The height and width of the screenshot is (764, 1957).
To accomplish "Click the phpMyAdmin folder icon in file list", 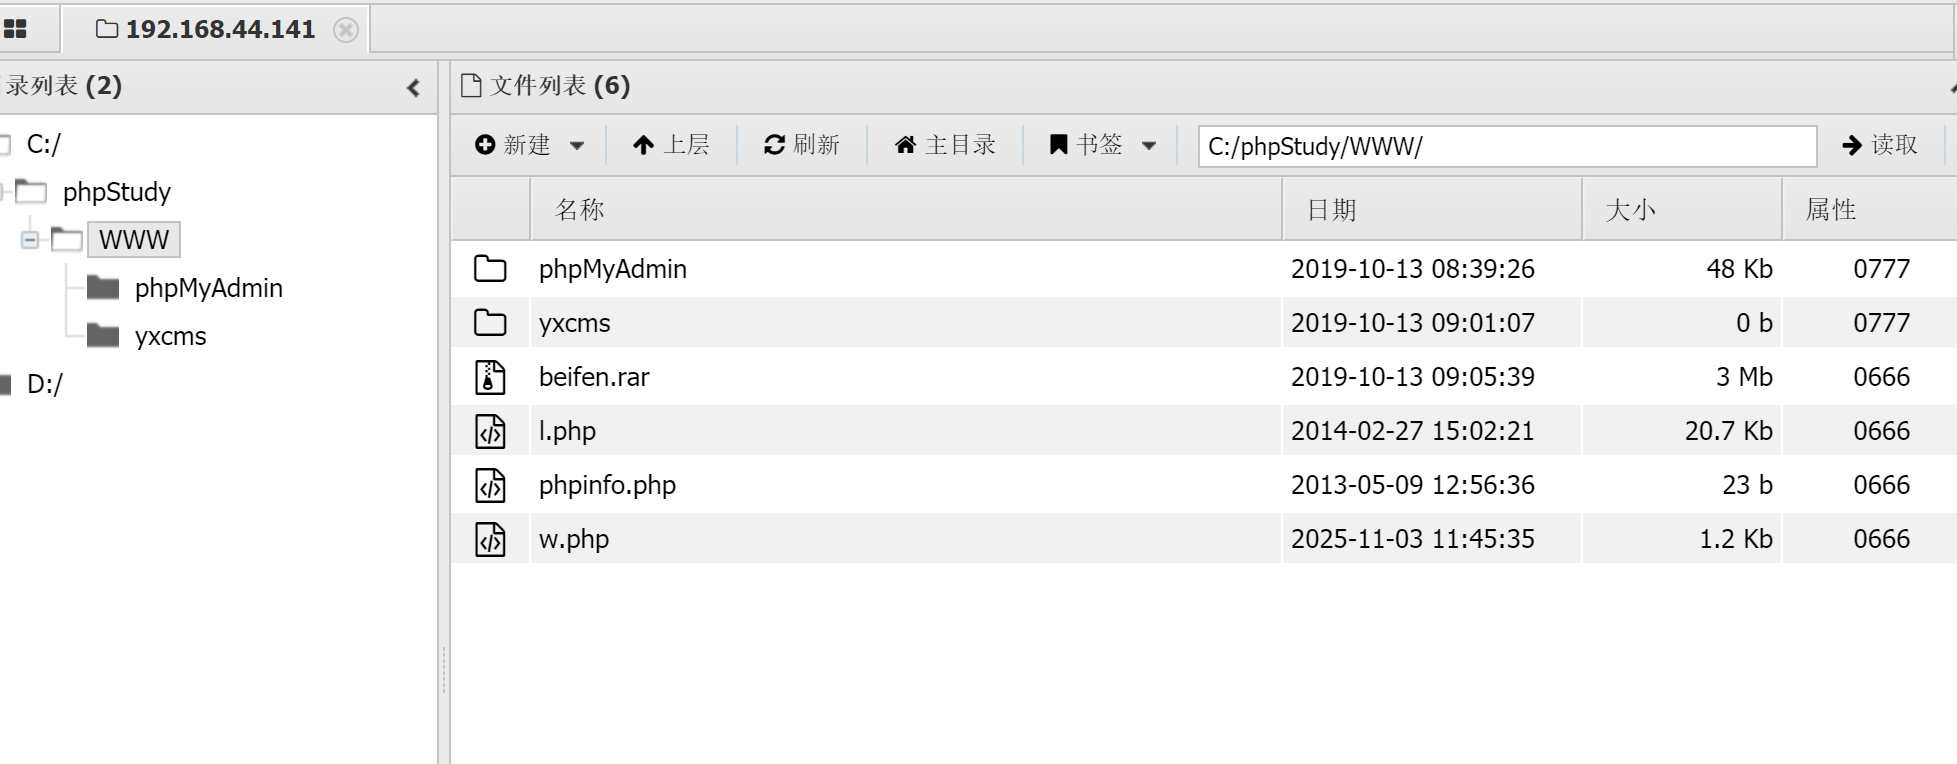I will pyautogui.click(x=490, y=269).
